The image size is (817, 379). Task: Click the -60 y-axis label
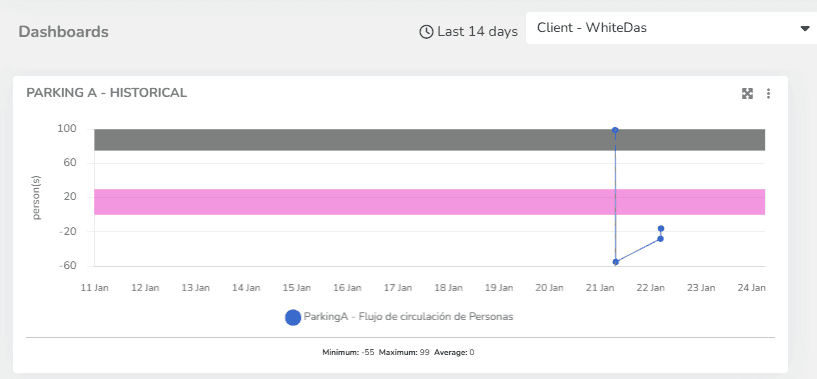pyautogui.click(x=69, y=265)
